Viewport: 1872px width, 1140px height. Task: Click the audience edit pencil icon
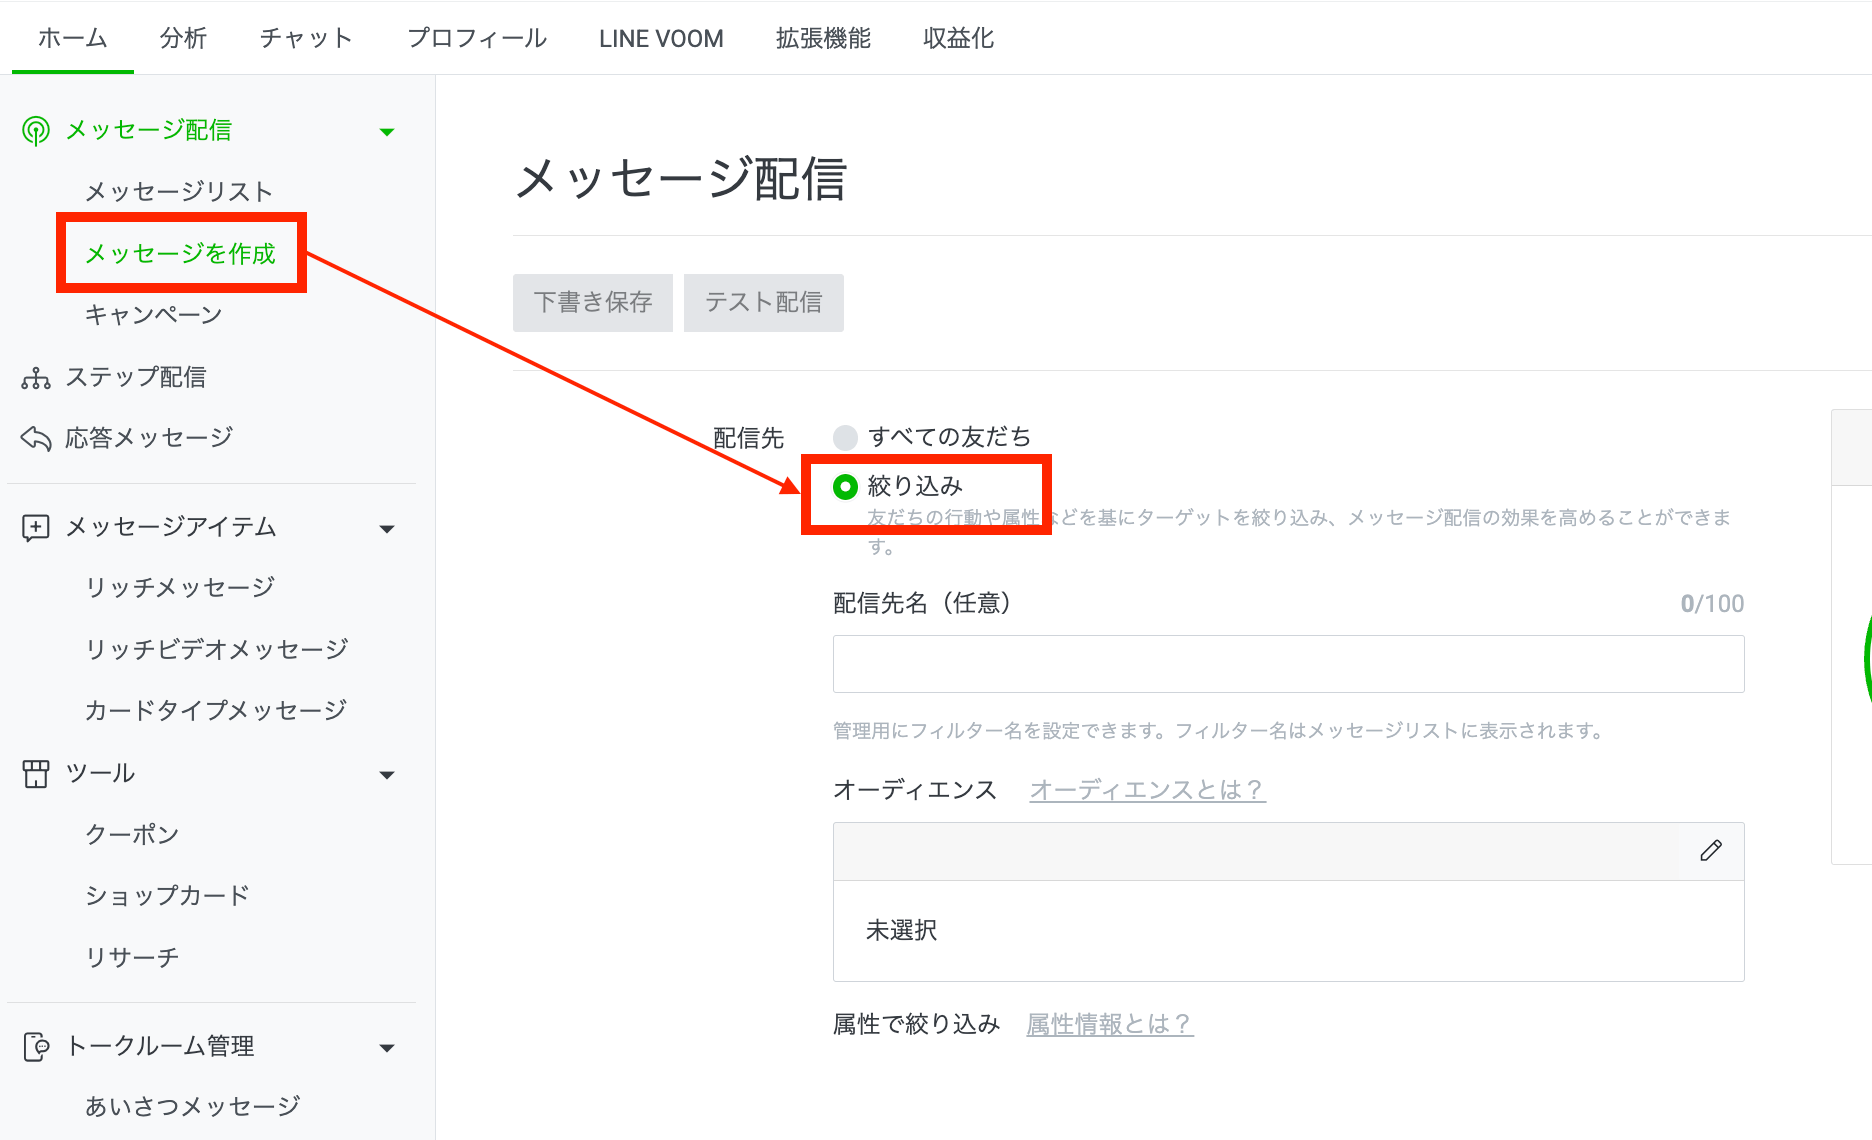tap(1711, 851)
